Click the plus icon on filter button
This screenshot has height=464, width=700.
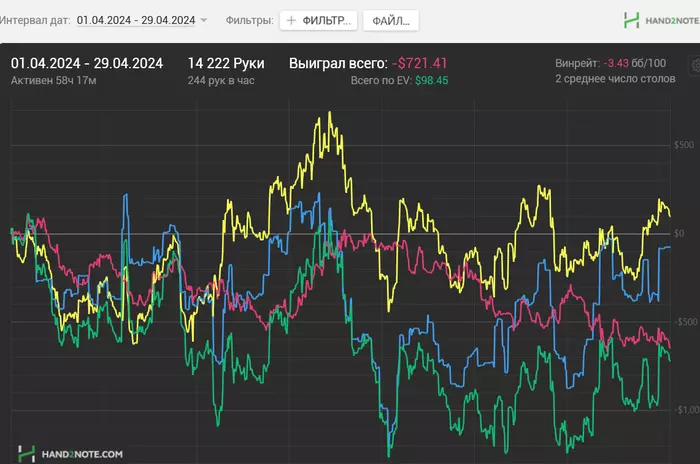click(x=291, y=21)
